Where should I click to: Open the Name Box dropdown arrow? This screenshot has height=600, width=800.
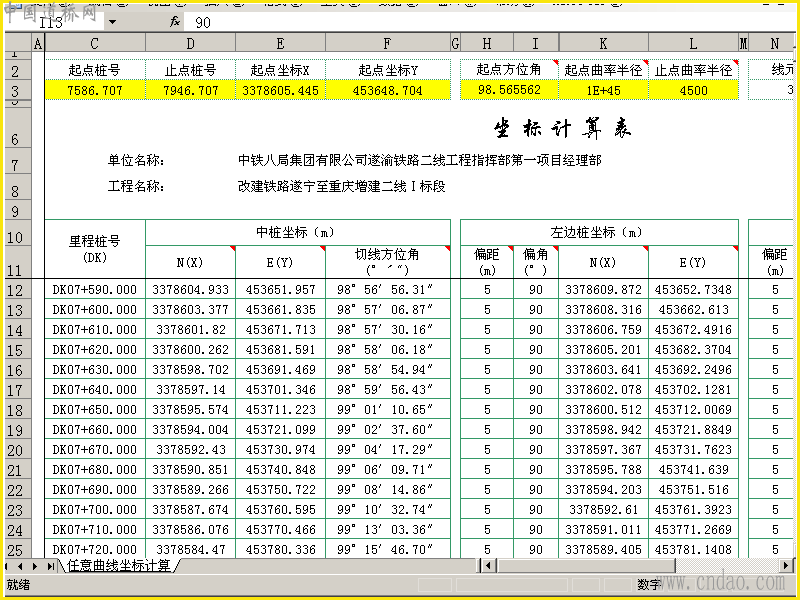[x=112, y=22]
